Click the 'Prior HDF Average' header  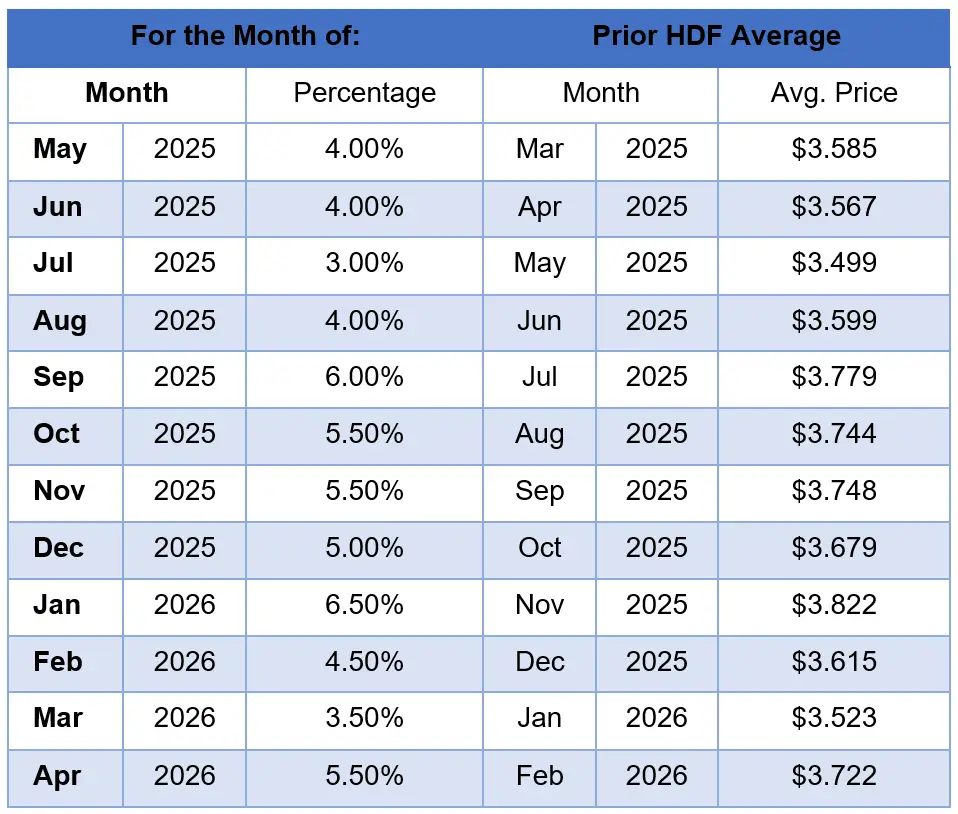pos(716,37)
